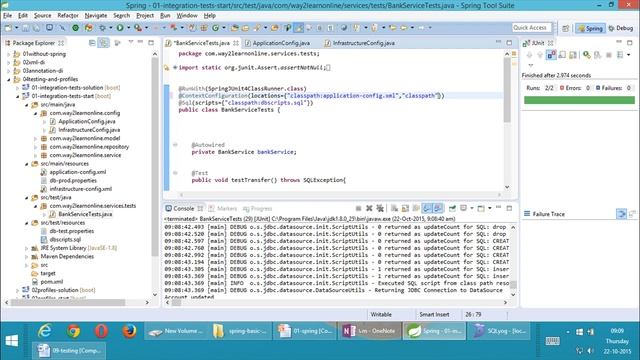Select db-prod.properties file
This screenshot has width=640, height=360.
click(73, 180)
